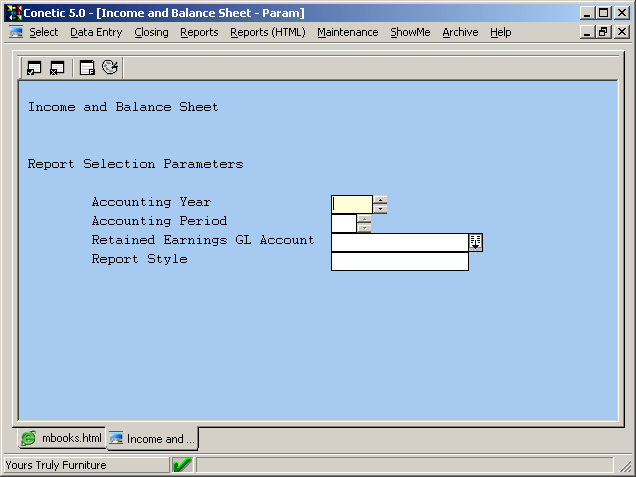Click the document icon left of Select menu
The image size is (636, 477).
(x=16, y=32)
